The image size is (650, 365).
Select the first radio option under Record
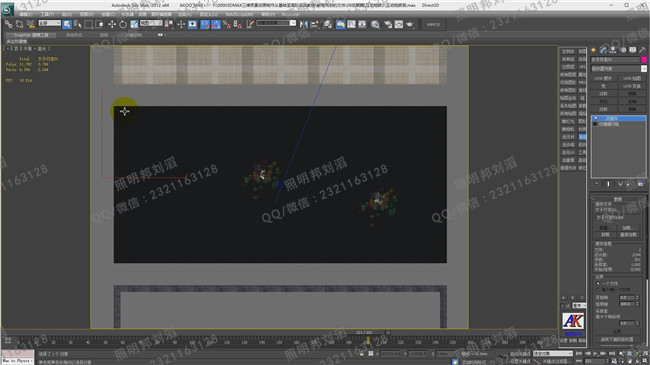coord(598,284)
